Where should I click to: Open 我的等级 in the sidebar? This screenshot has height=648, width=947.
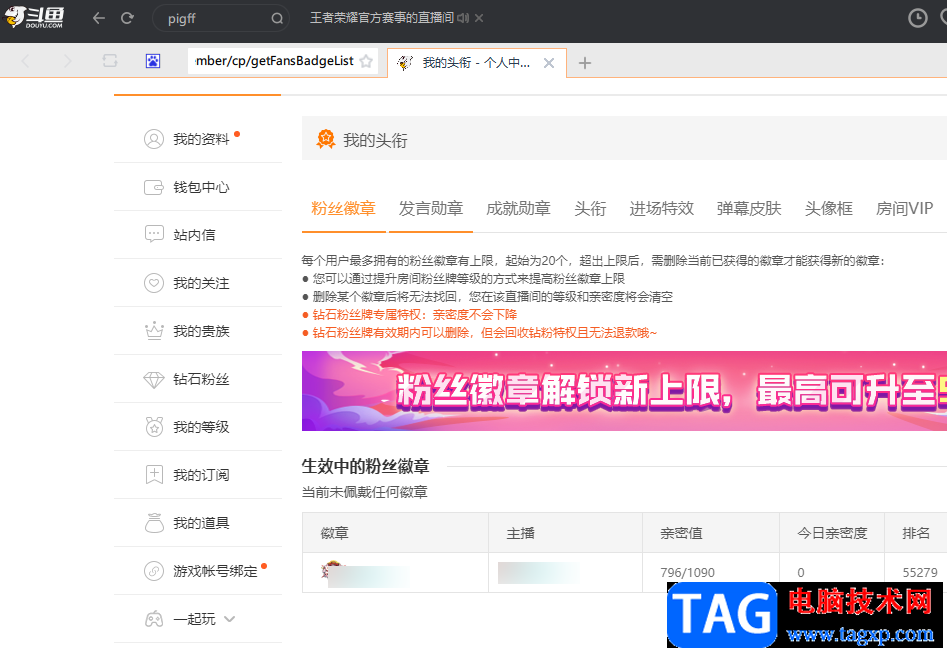pos(201,427)
